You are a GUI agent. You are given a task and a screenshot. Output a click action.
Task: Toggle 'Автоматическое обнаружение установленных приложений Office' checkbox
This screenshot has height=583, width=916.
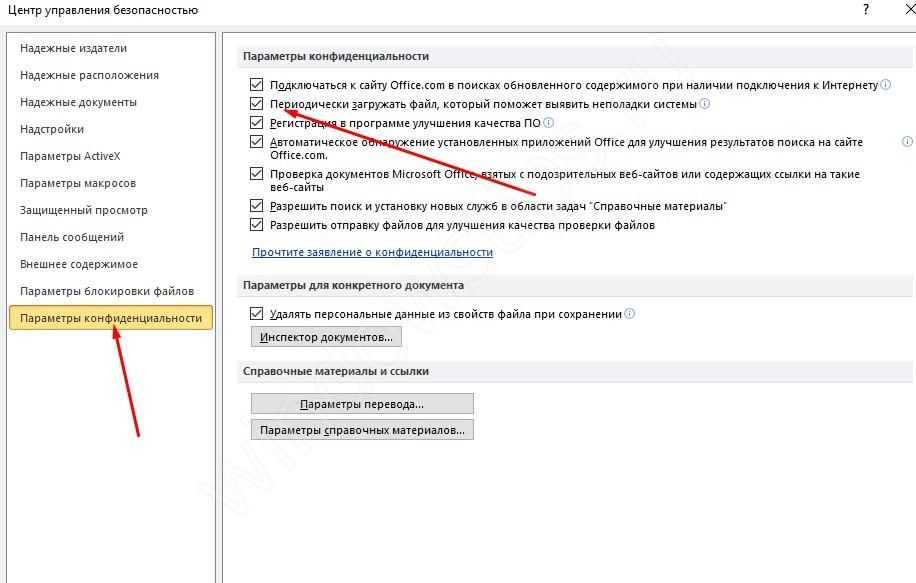pos(258,142)
